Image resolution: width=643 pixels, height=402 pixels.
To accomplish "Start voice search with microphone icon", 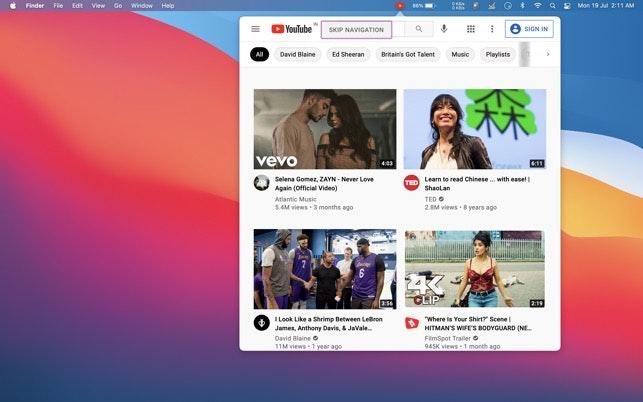I will tap(444, 29).
